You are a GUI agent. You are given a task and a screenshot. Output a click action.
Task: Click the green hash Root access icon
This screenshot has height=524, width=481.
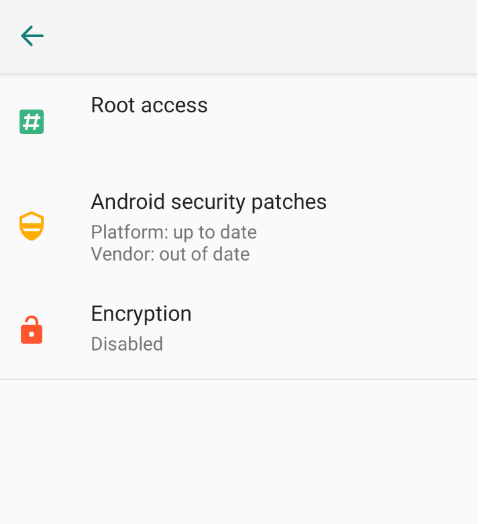point(32,121)
